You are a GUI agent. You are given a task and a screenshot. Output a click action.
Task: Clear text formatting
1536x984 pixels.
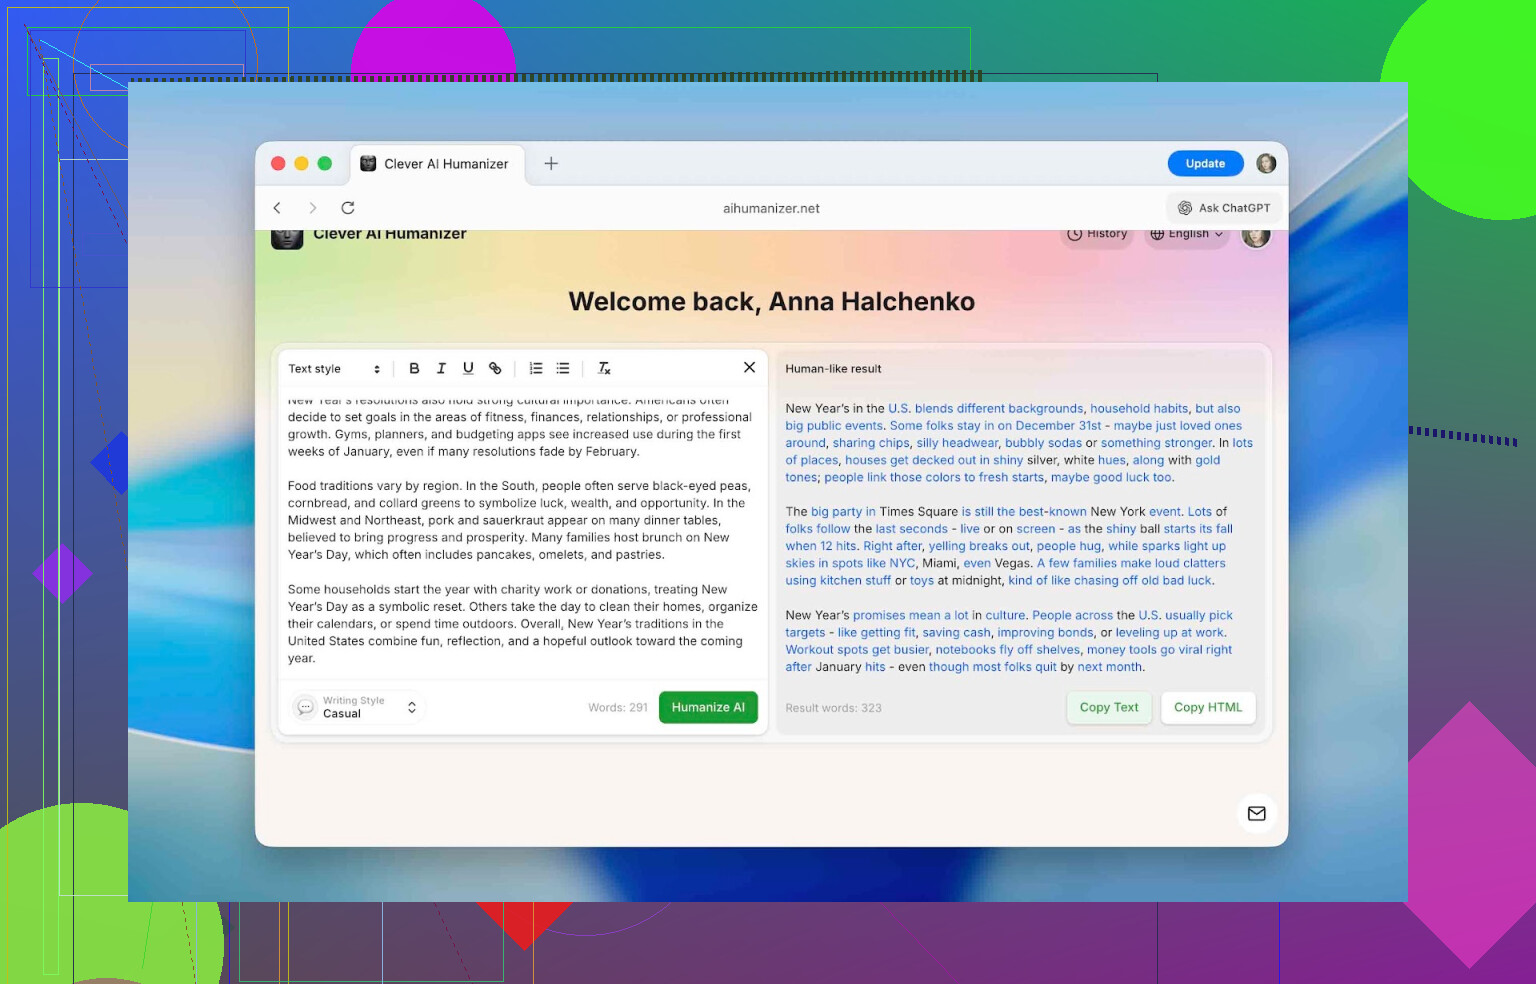click(604, 368)
